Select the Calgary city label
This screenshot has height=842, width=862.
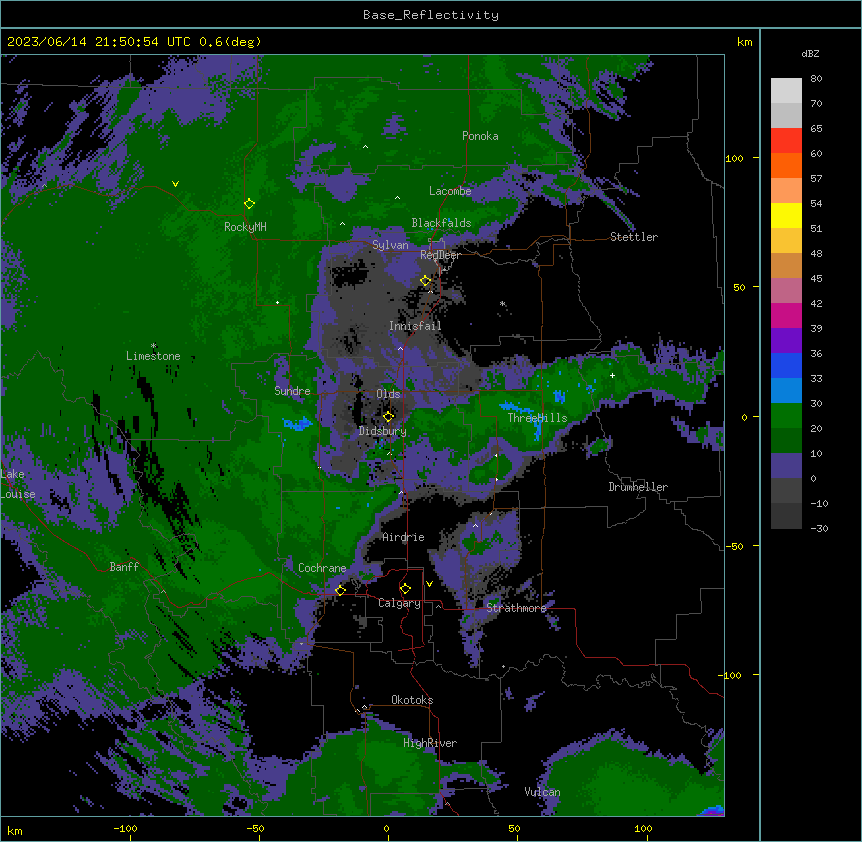[x=400, y=603]
